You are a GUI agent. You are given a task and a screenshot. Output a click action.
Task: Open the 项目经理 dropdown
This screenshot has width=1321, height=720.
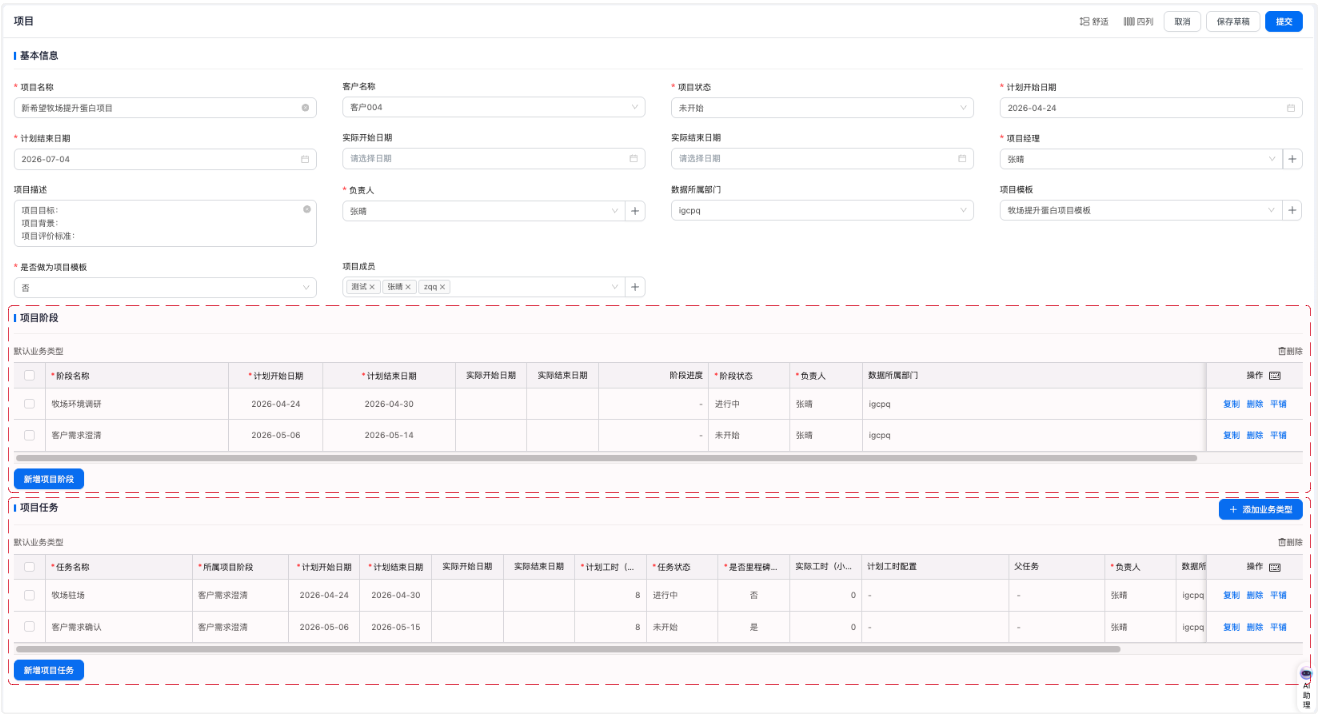[x=1141, y=158]
